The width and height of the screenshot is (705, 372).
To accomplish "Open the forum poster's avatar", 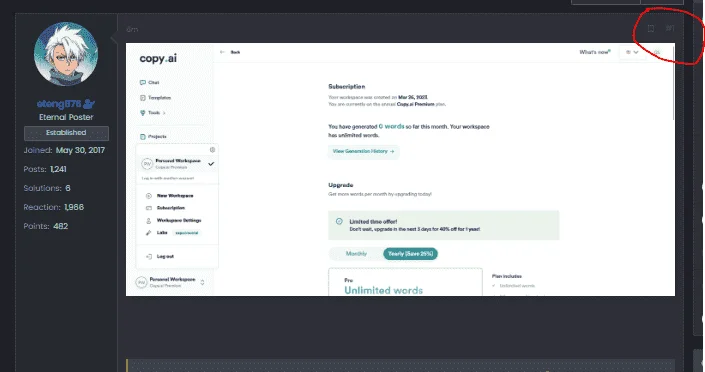I will pyautogui.click(x=66, y=54).
